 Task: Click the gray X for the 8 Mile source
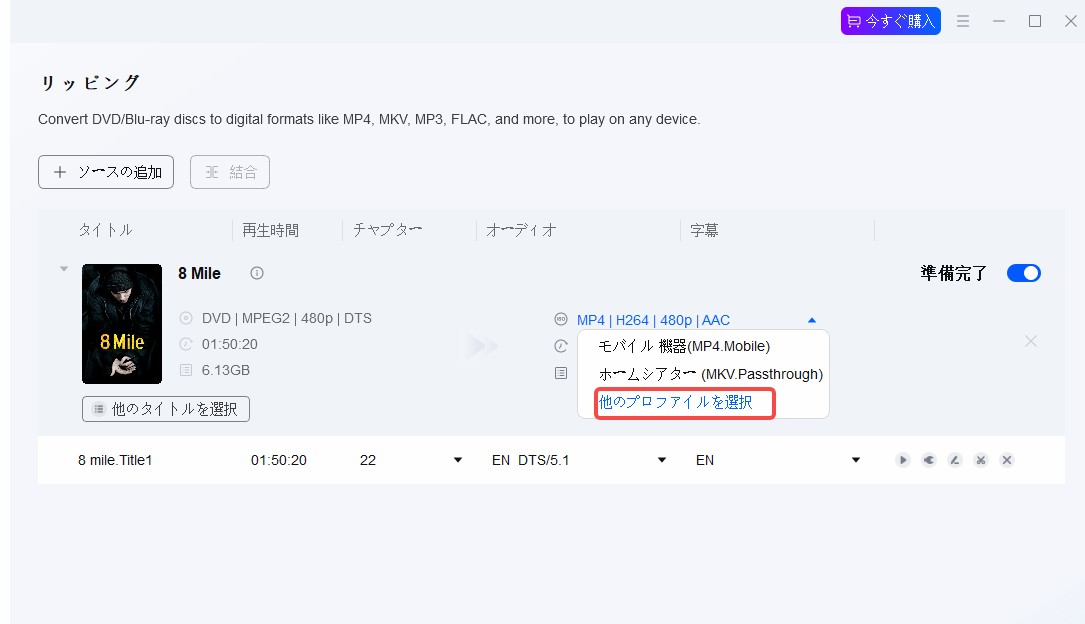1030,341
